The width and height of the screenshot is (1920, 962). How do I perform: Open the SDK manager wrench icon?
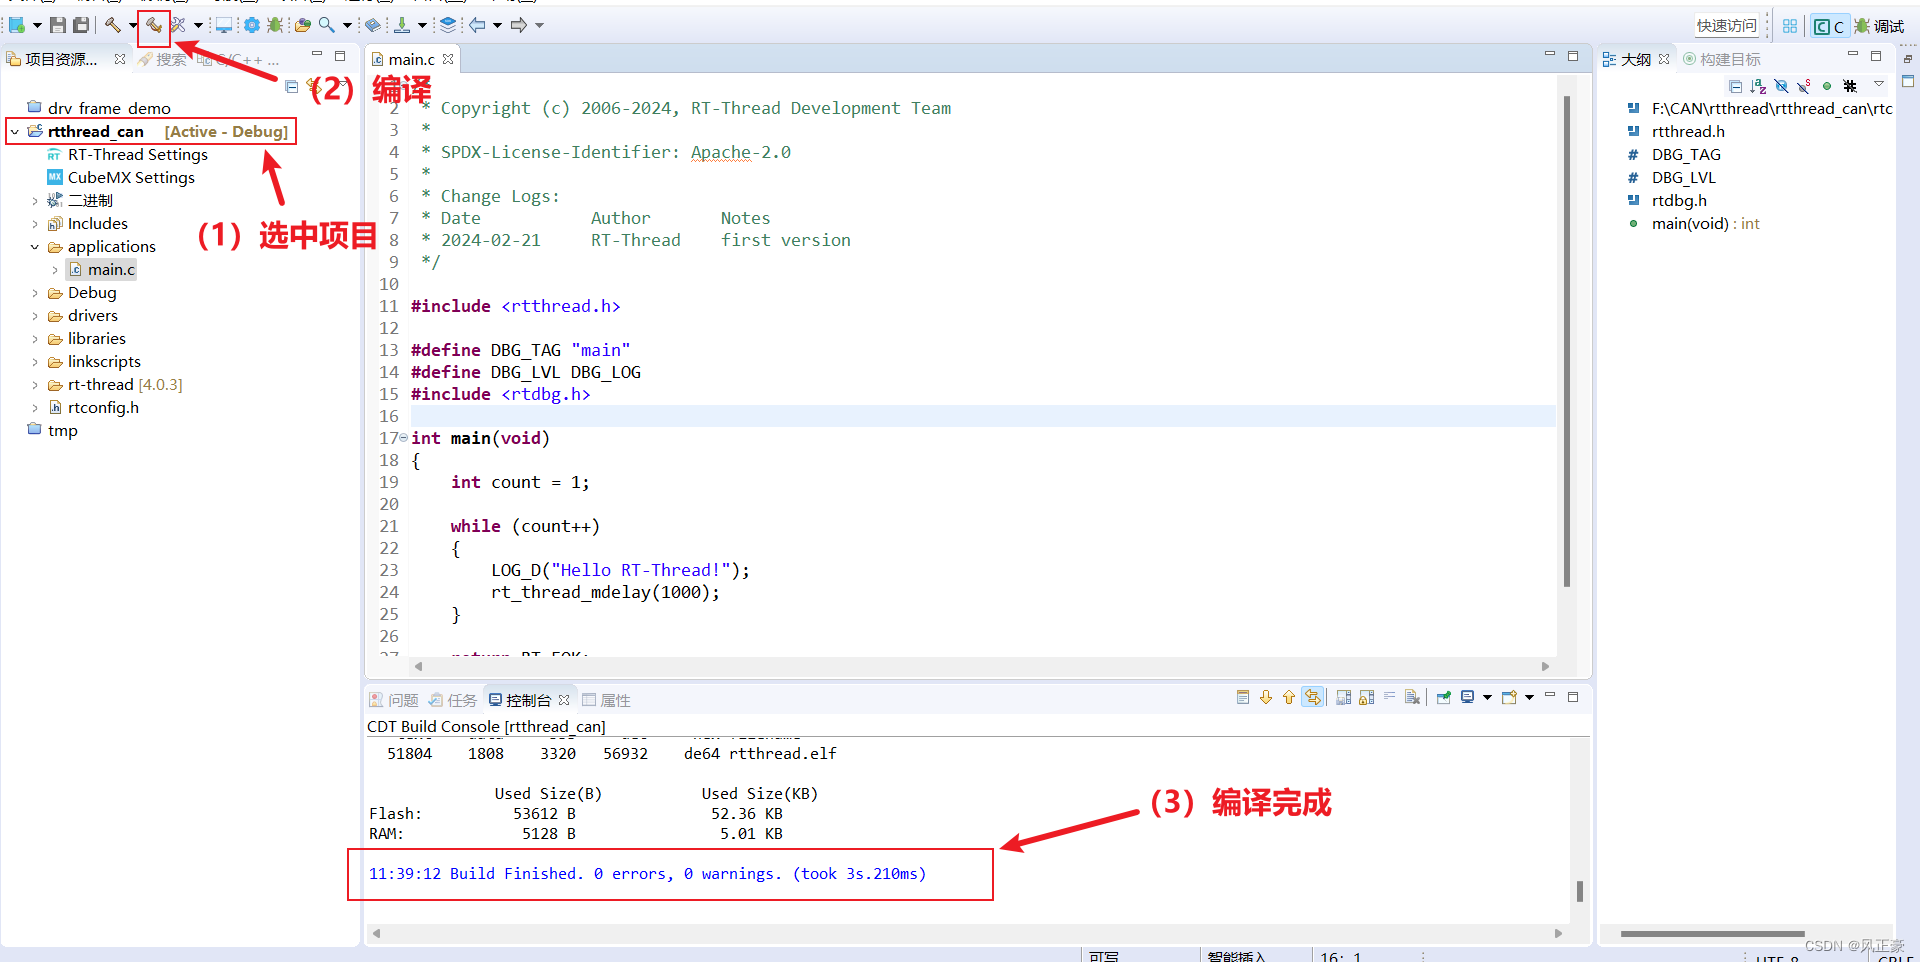click(x=178, y=25)
